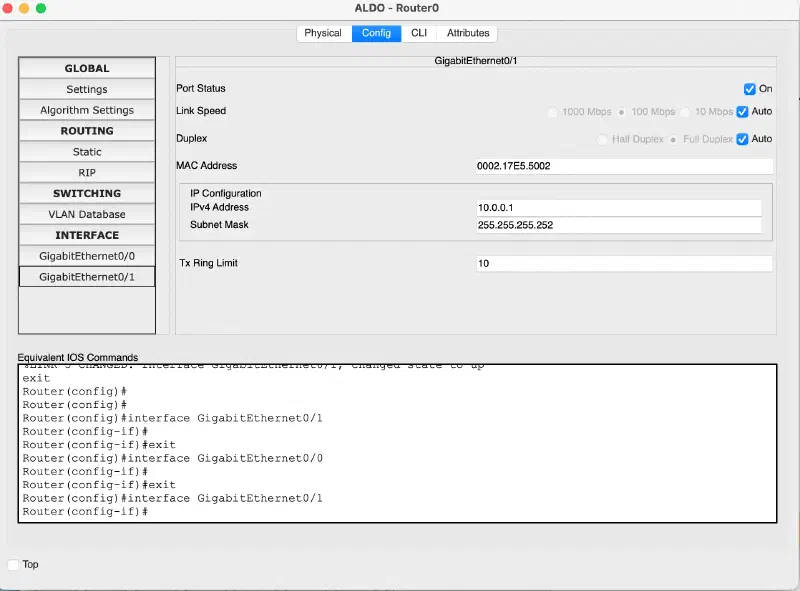Select GigabitEthernet0/1 in the sidebar

[x=87, y=277]
